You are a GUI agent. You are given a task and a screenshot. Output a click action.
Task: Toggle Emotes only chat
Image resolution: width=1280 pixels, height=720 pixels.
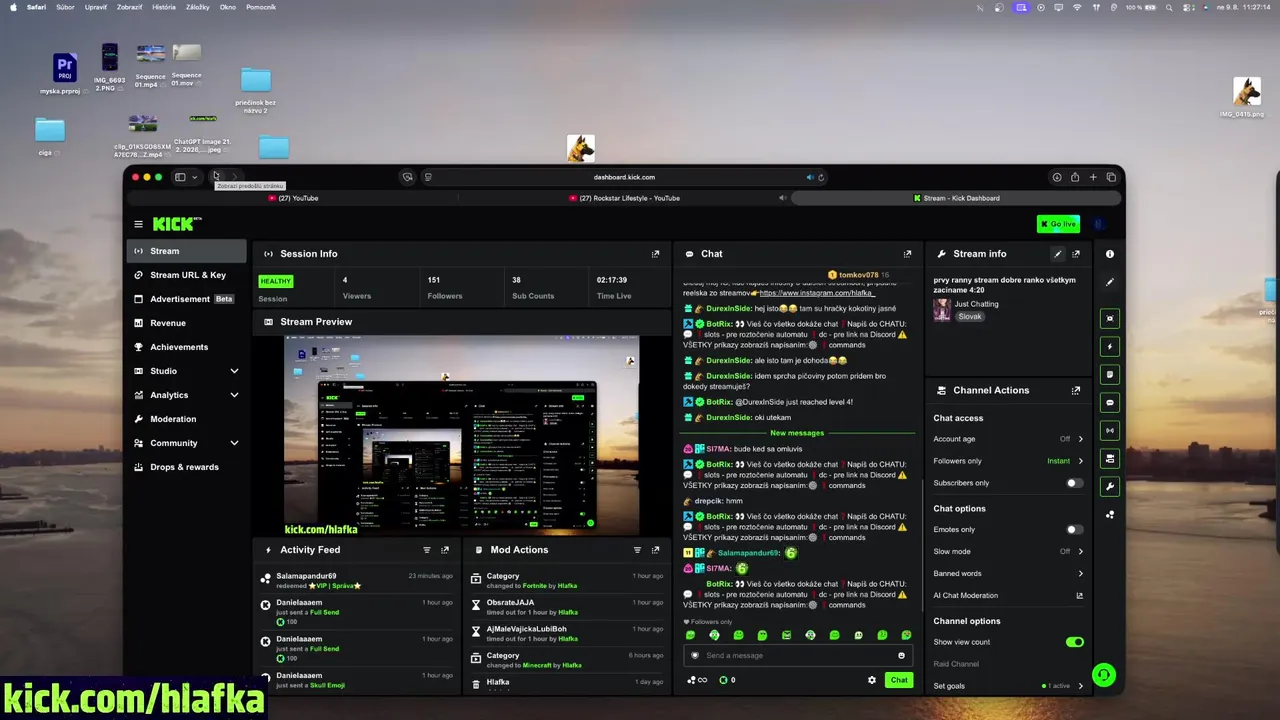[1074, 530]
